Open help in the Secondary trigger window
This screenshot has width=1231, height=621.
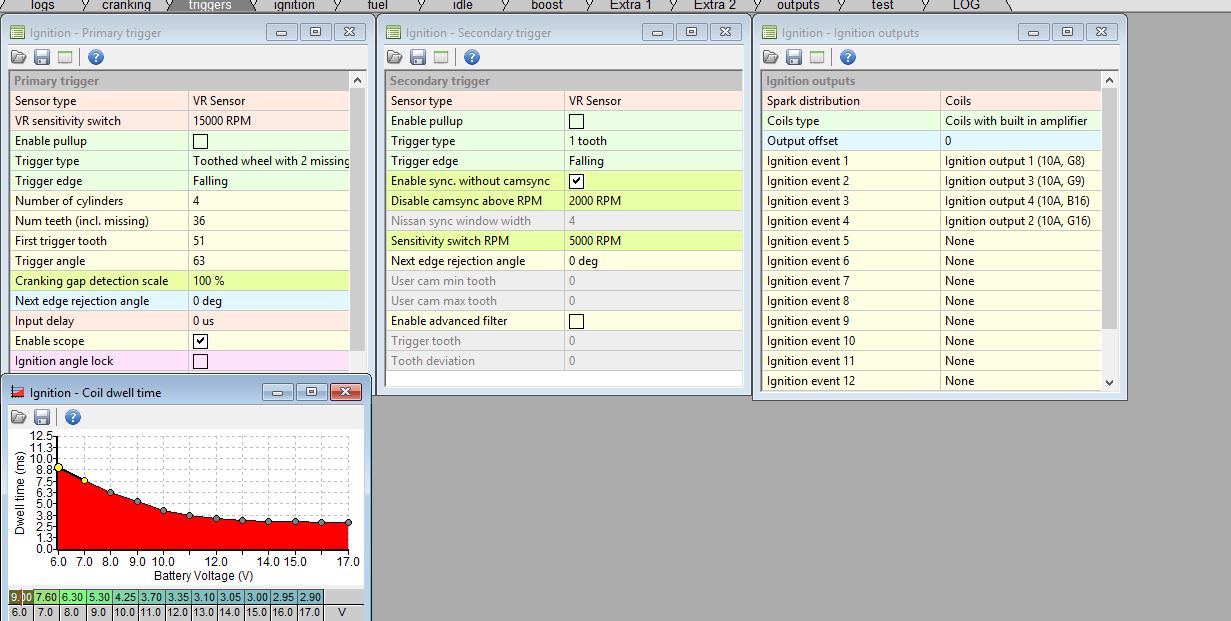click(x=472, y=57)
